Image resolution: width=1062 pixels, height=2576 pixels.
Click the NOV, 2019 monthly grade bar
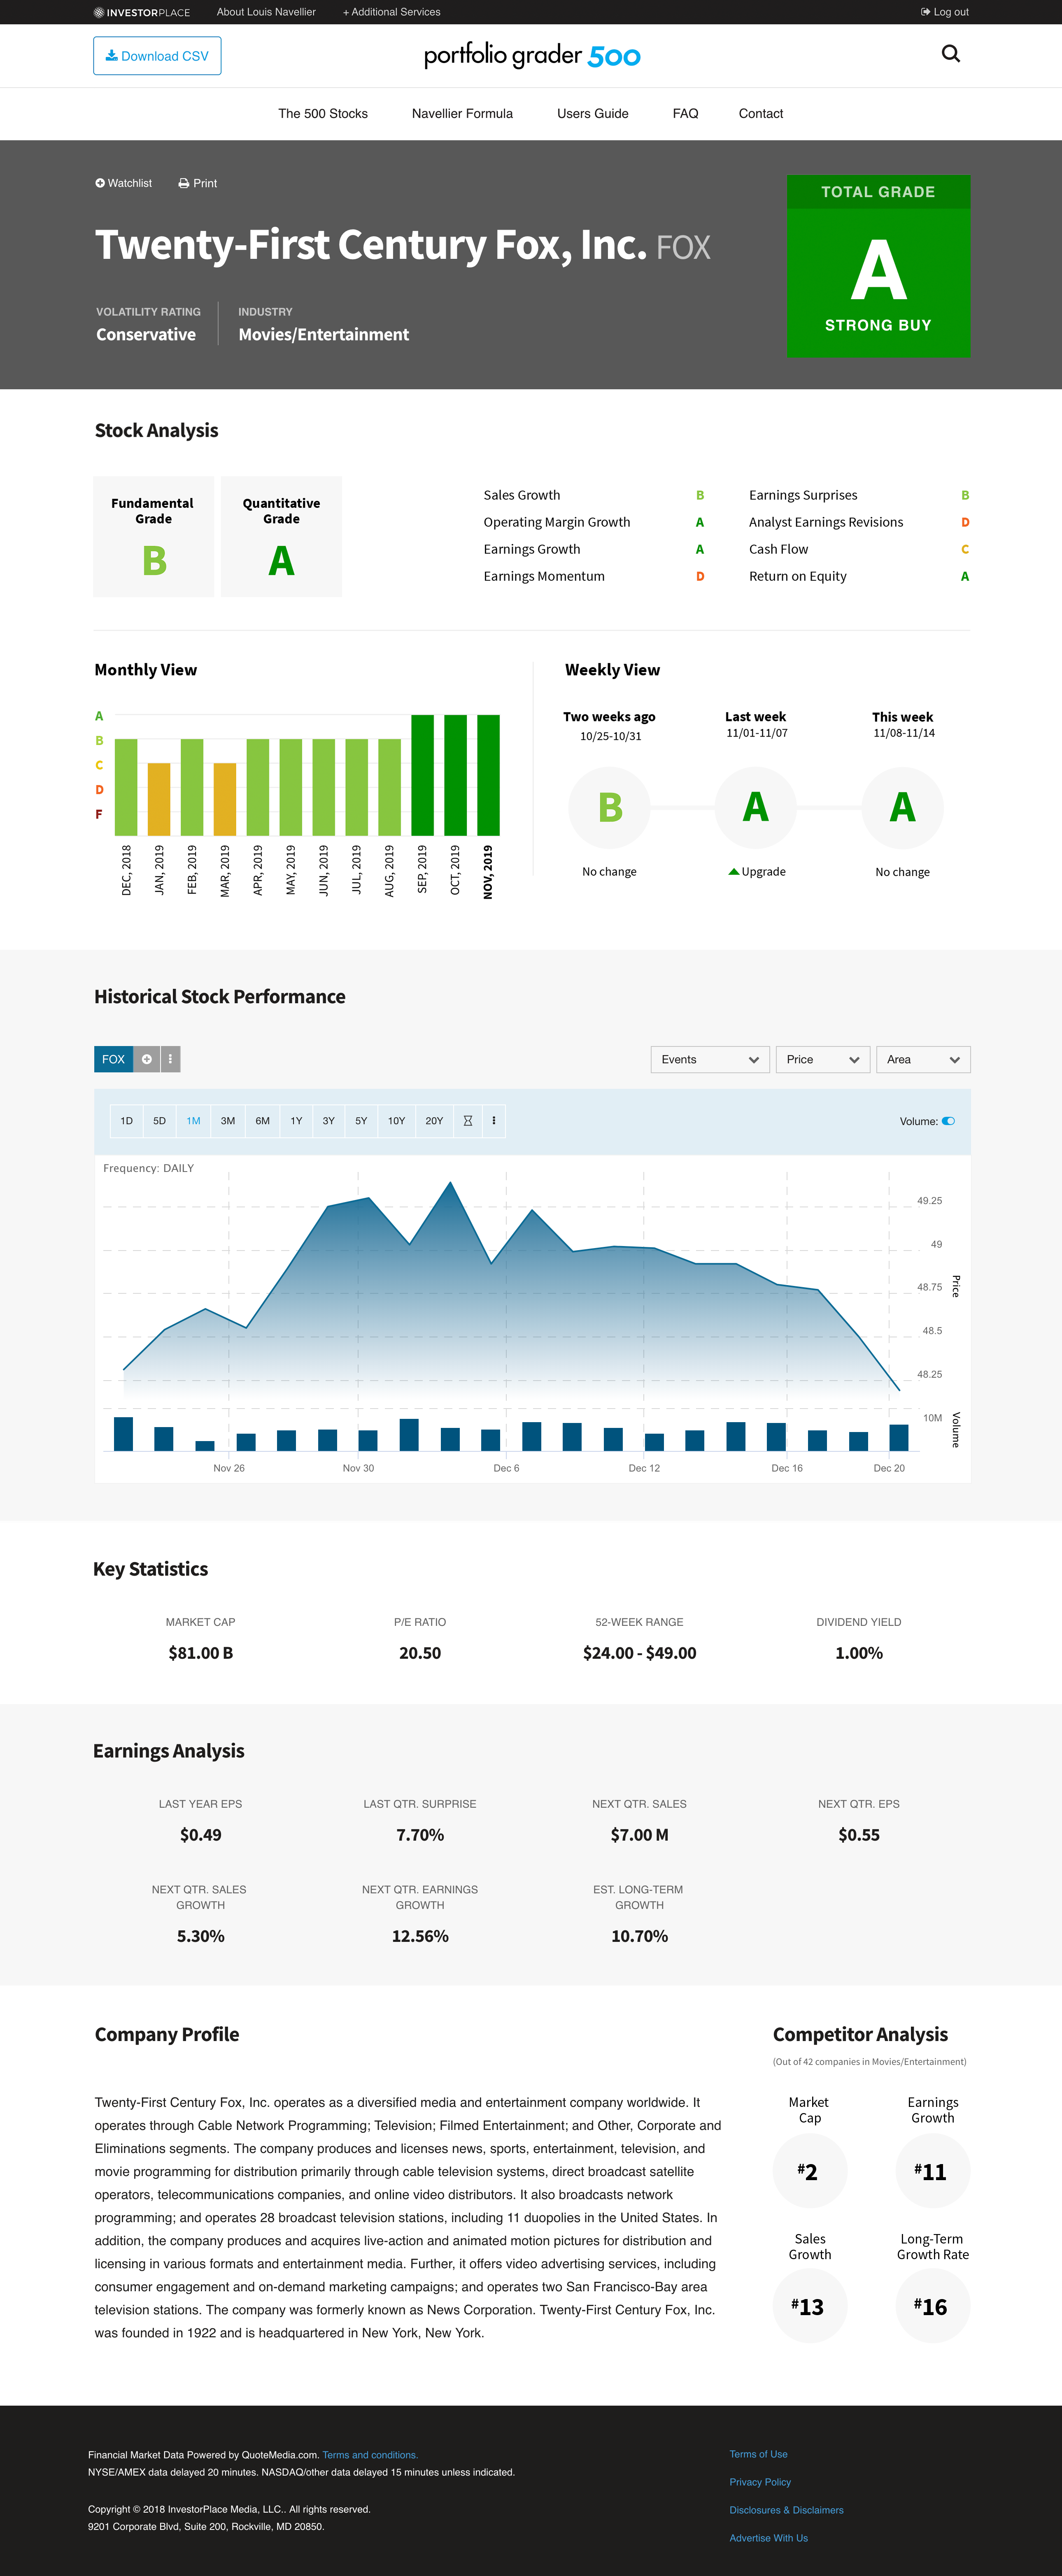coord(488,775)
